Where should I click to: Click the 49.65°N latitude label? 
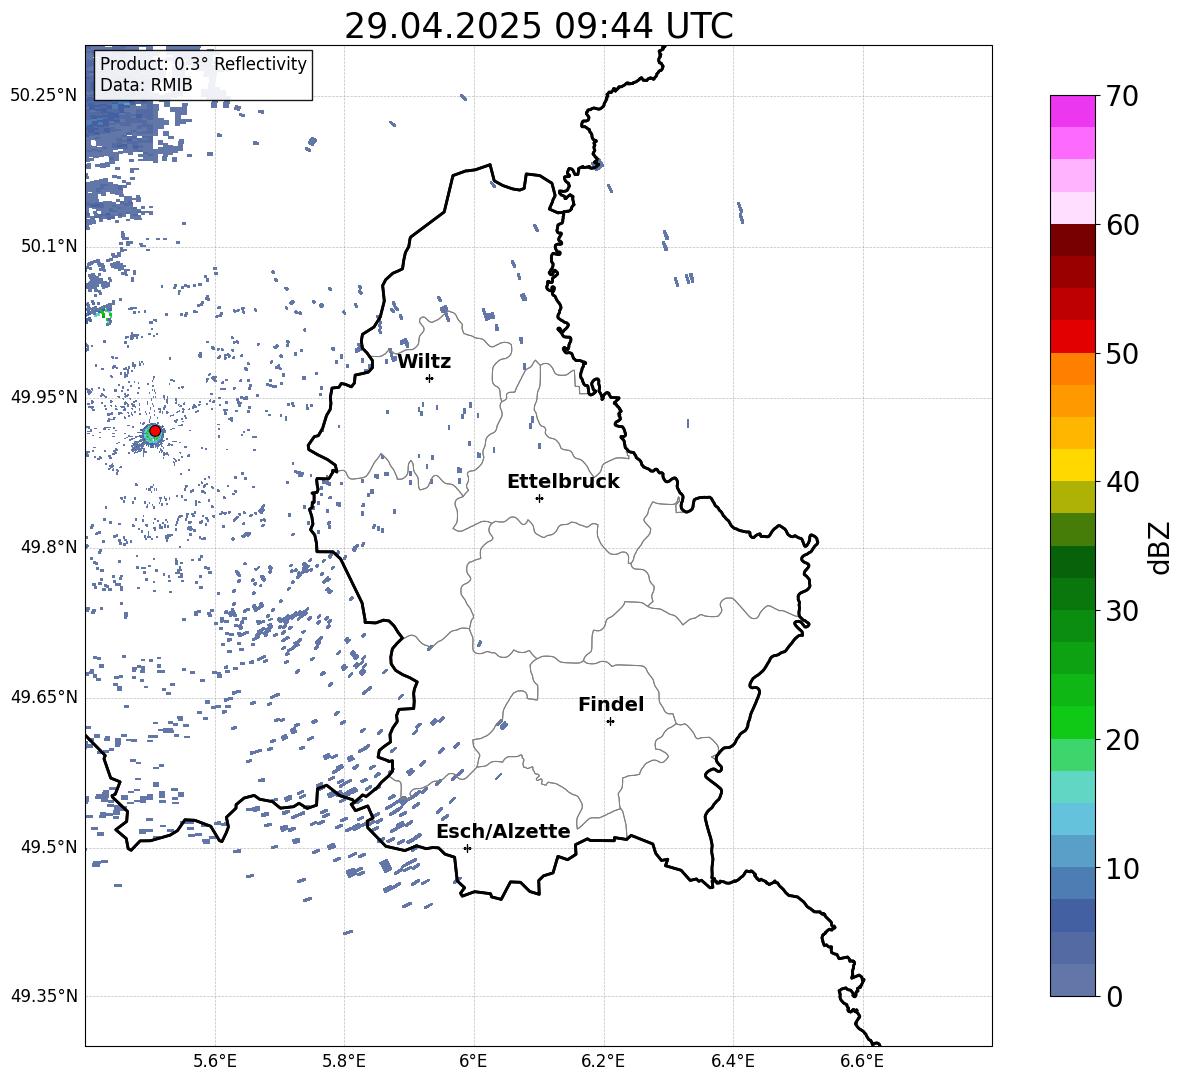coord(44,696)
